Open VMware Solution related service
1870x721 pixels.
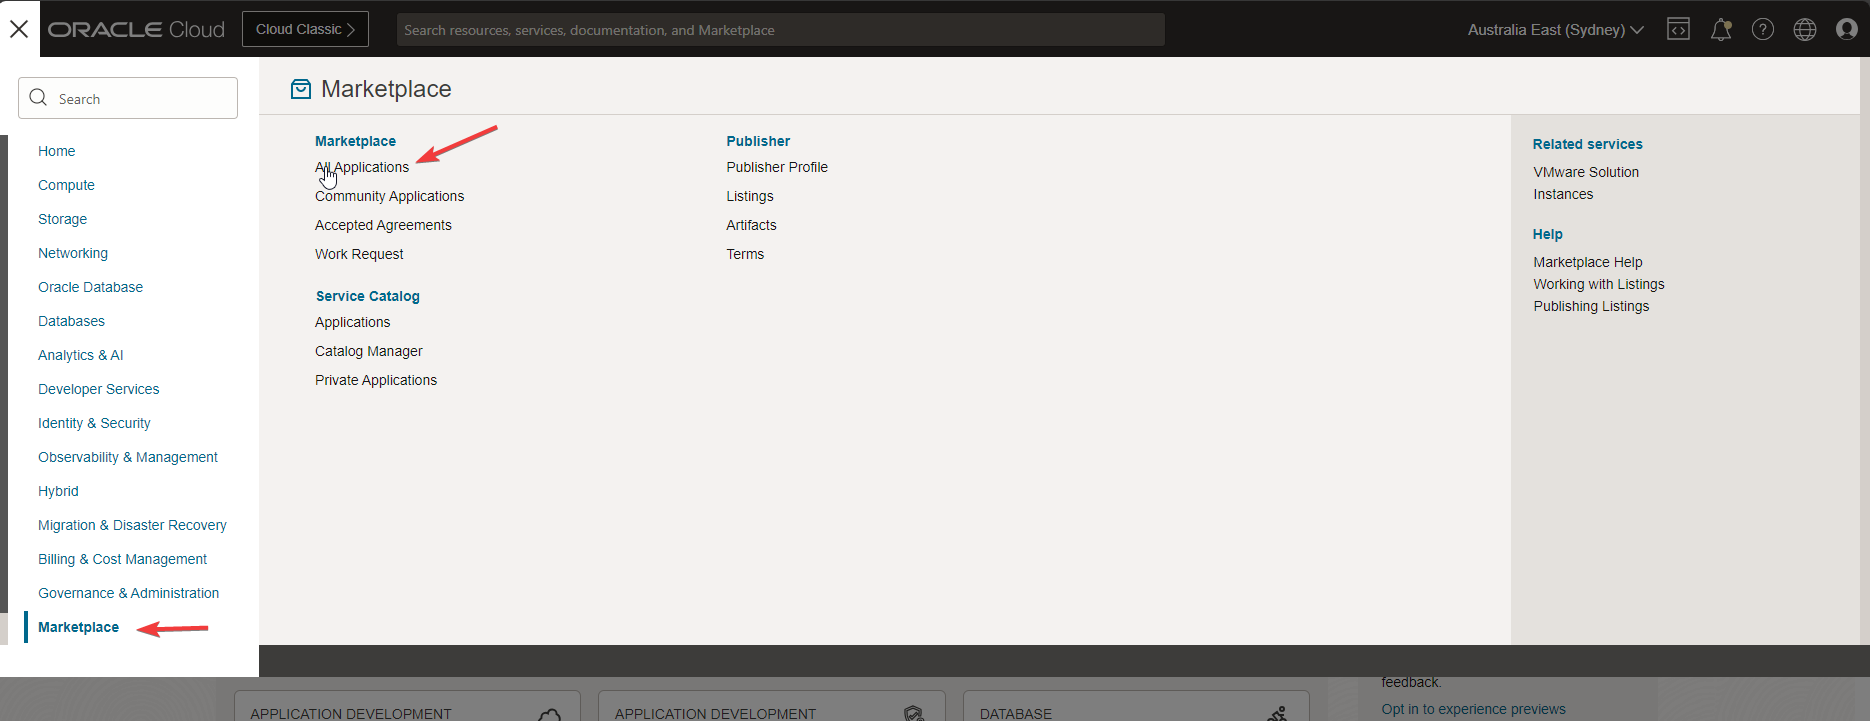(x=1586, y=172)
